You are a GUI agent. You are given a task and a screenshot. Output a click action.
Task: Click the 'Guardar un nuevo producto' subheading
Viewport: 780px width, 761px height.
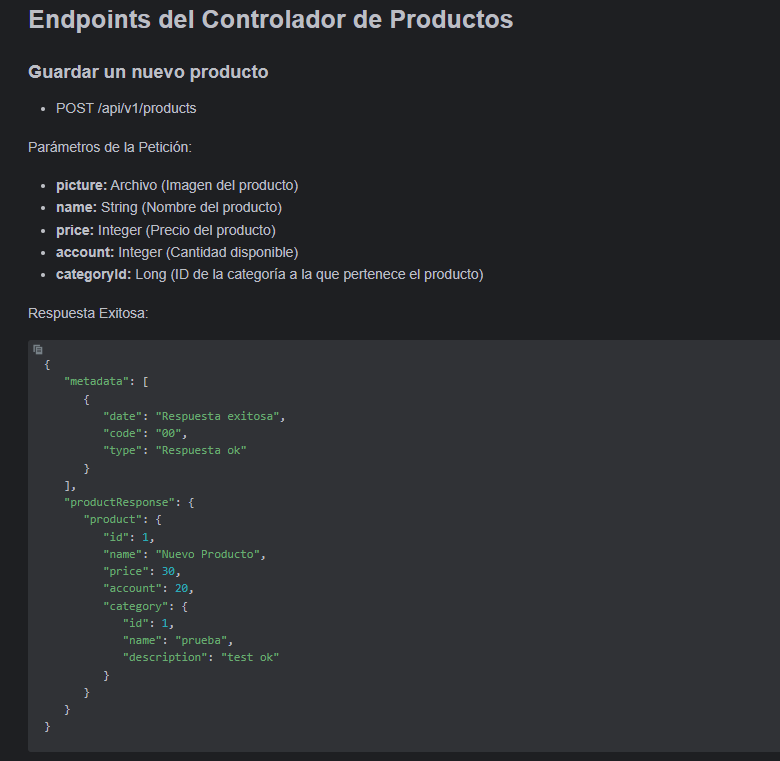coord(148,72)
